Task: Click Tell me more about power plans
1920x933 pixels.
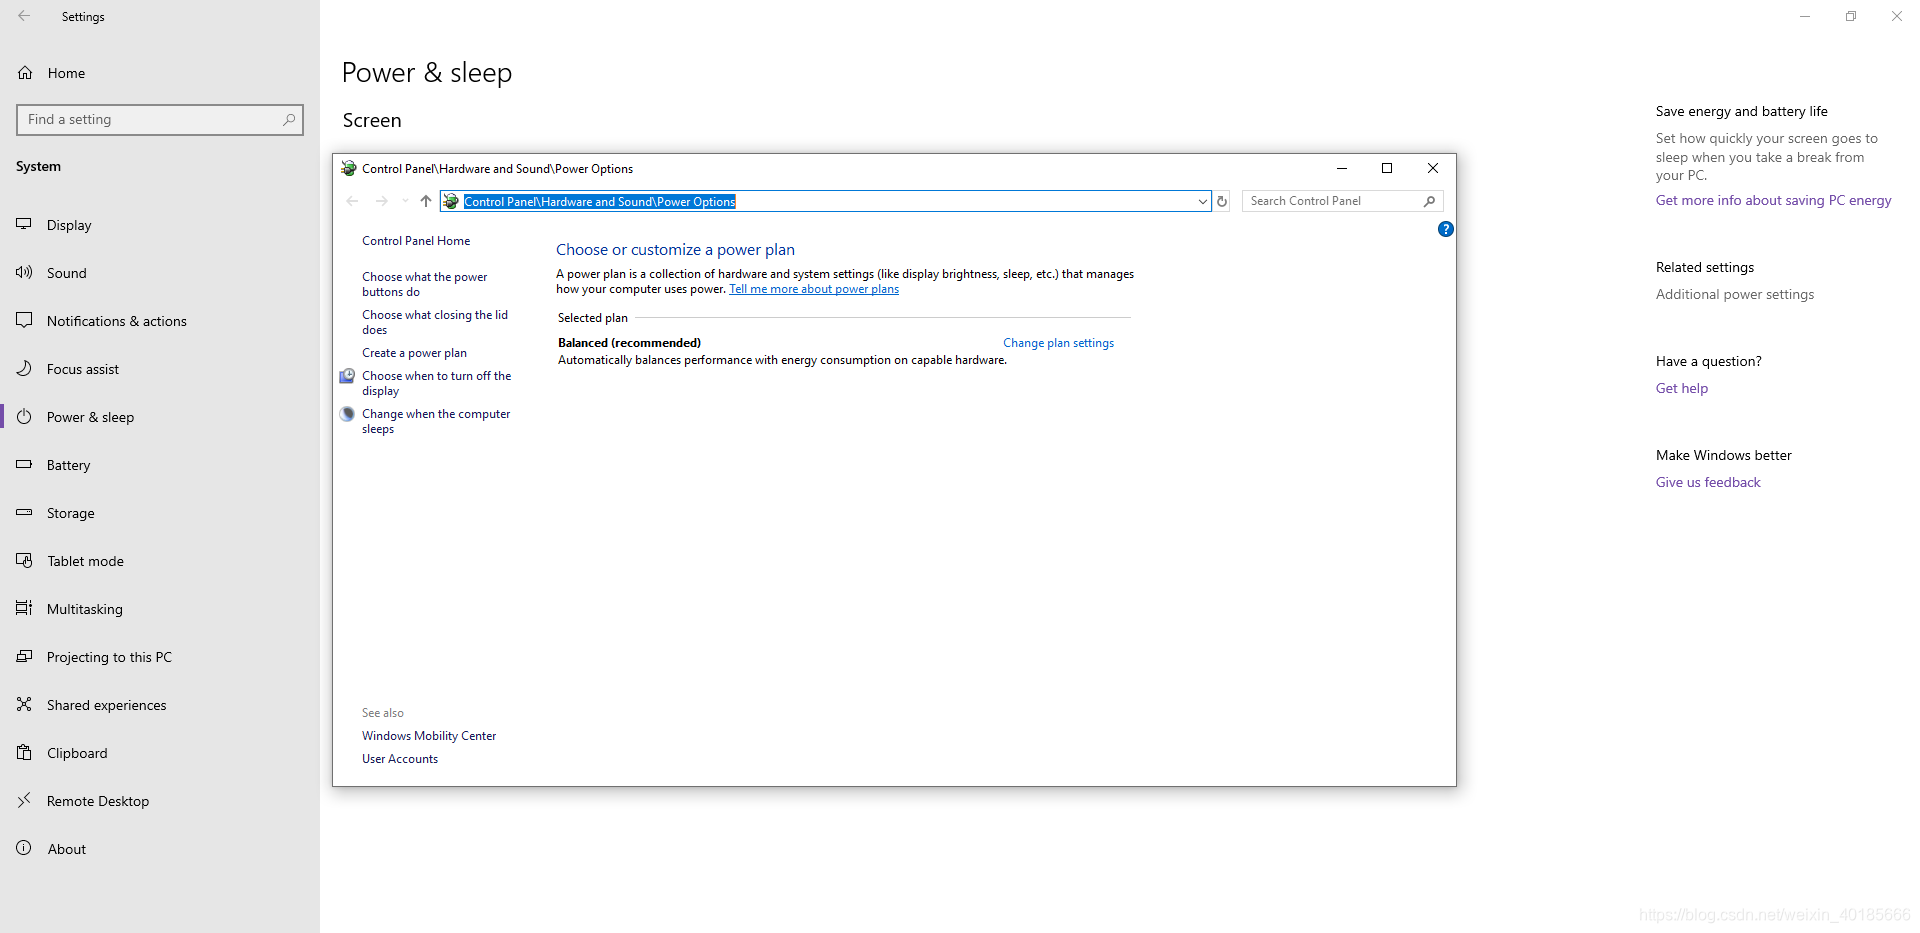Action: point(814,289)
